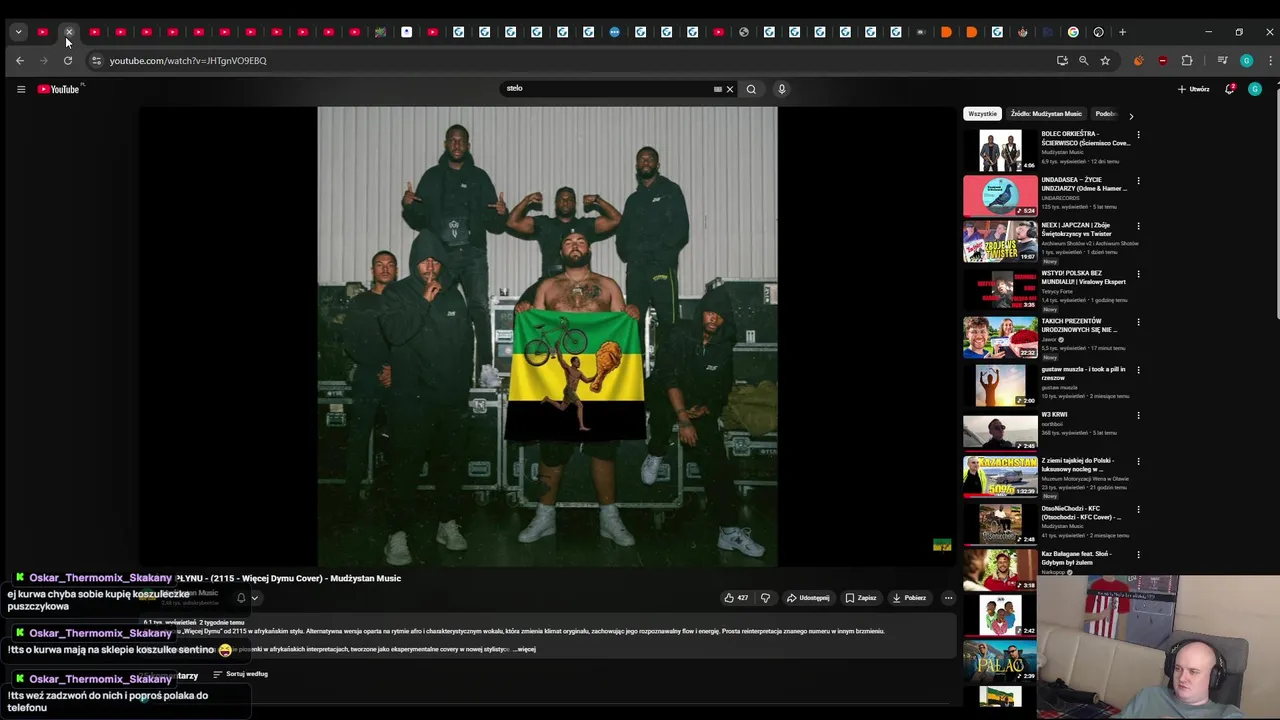Open options for TAKICH PREZENTÓW URODZINOWYCH video
The width and height of the screenshot is (1280, 720).
[x=1138, y=322]
